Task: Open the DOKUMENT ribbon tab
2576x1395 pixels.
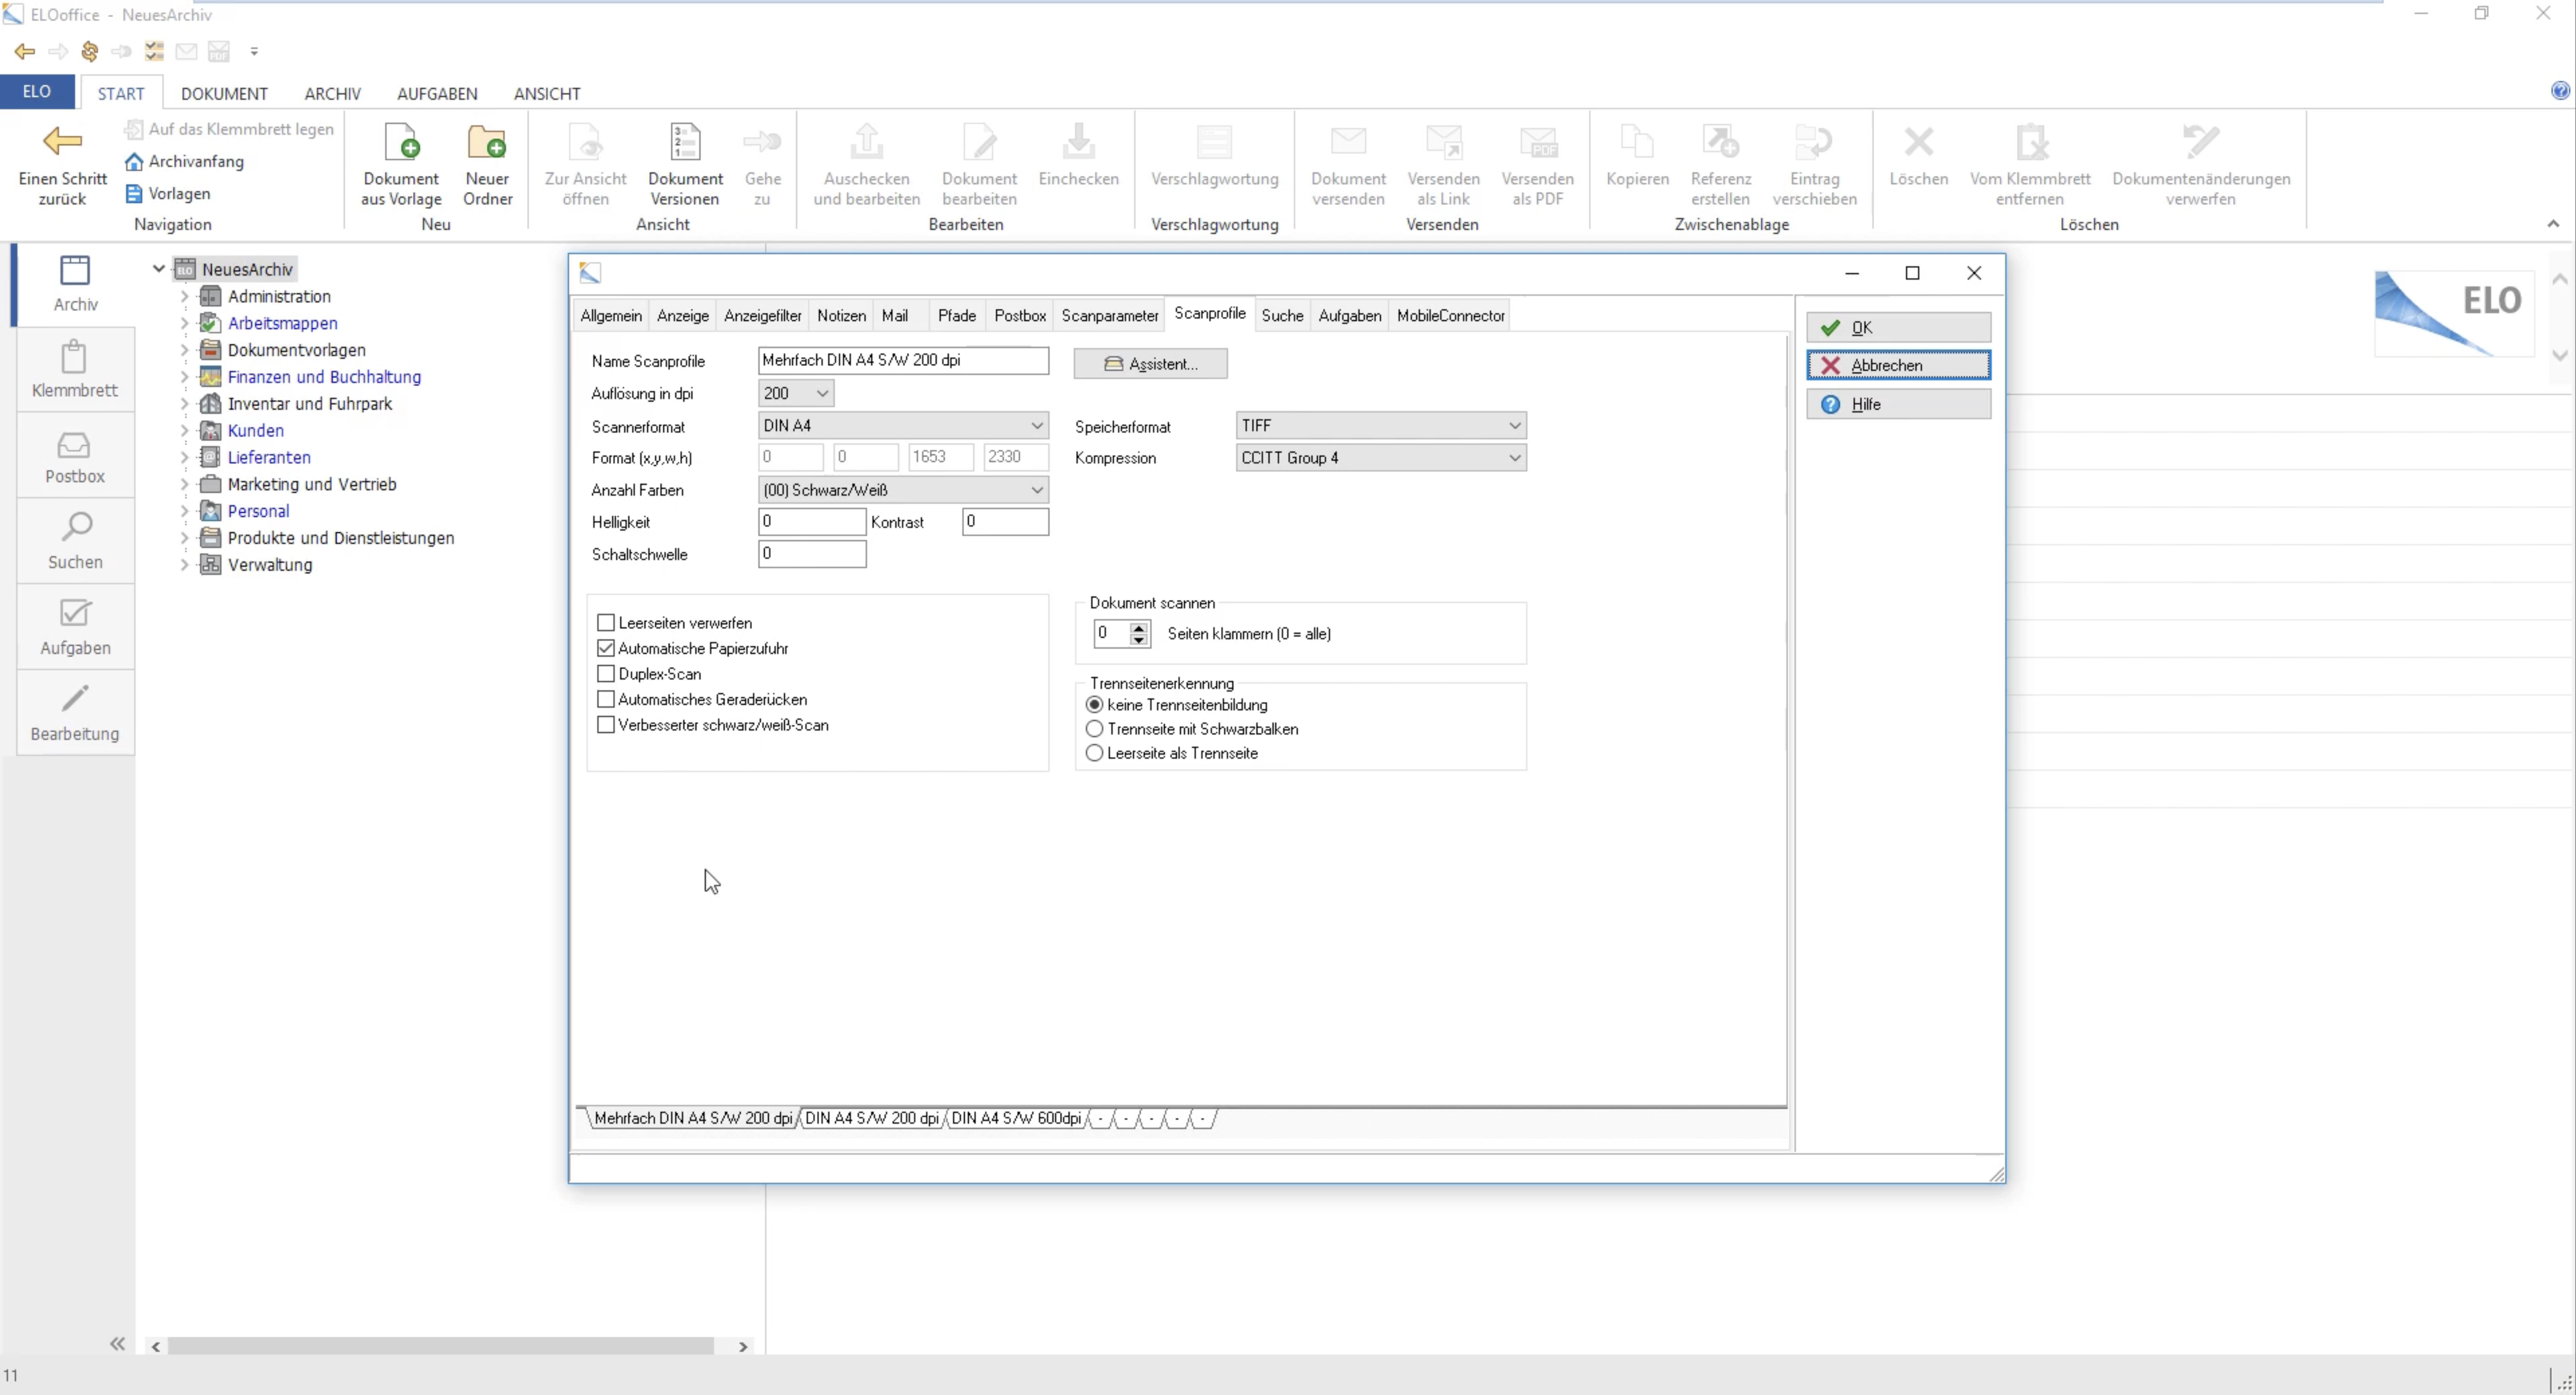Action: coord(224,93)
